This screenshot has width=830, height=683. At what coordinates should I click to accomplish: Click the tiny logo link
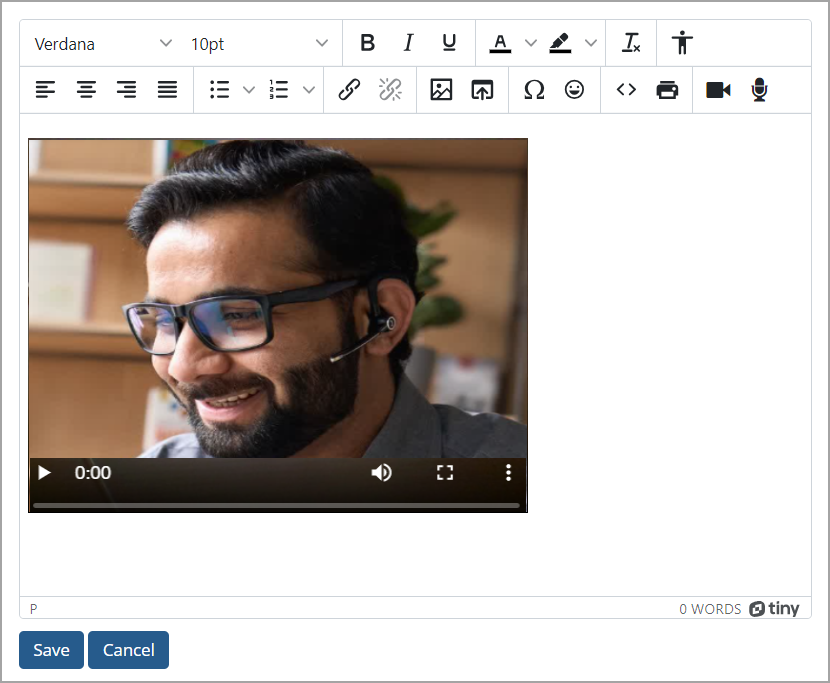click(x=774, y=609)
